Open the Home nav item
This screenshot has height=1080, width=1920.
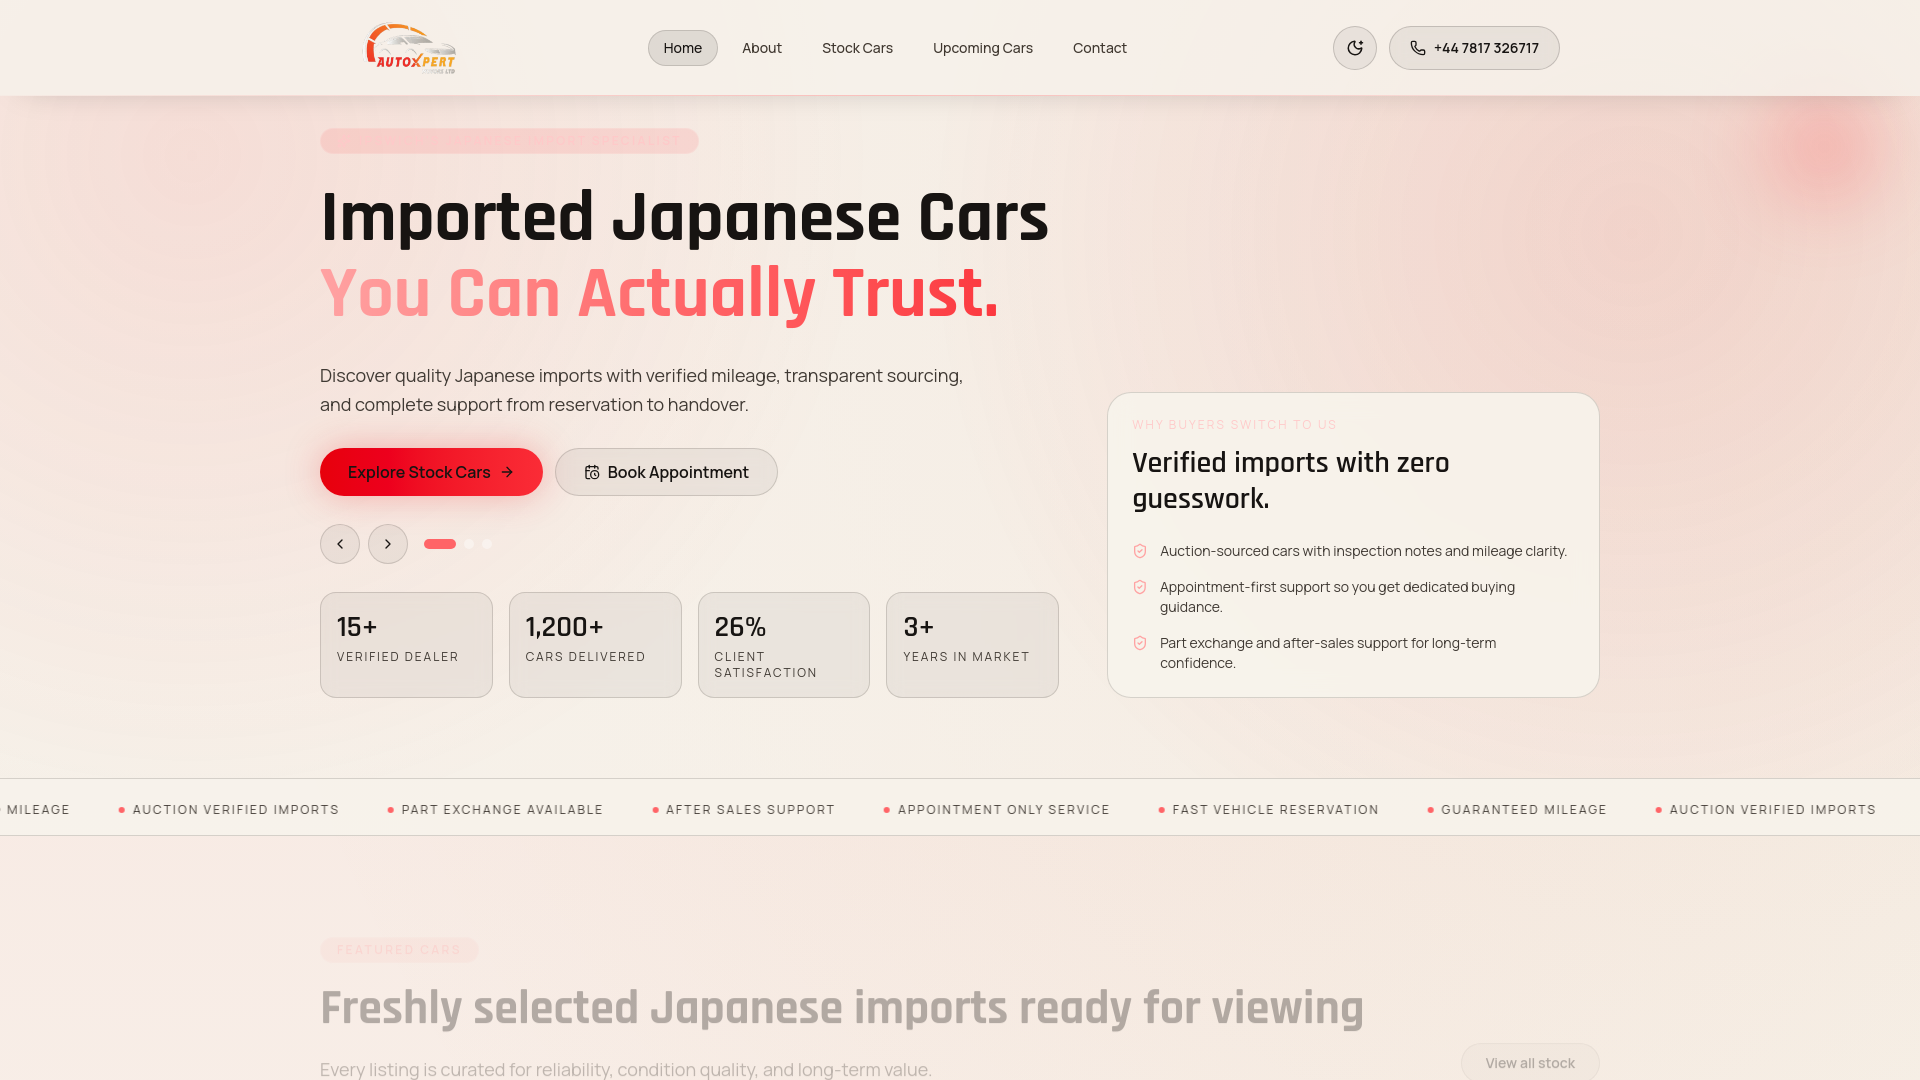coord(683,48)
